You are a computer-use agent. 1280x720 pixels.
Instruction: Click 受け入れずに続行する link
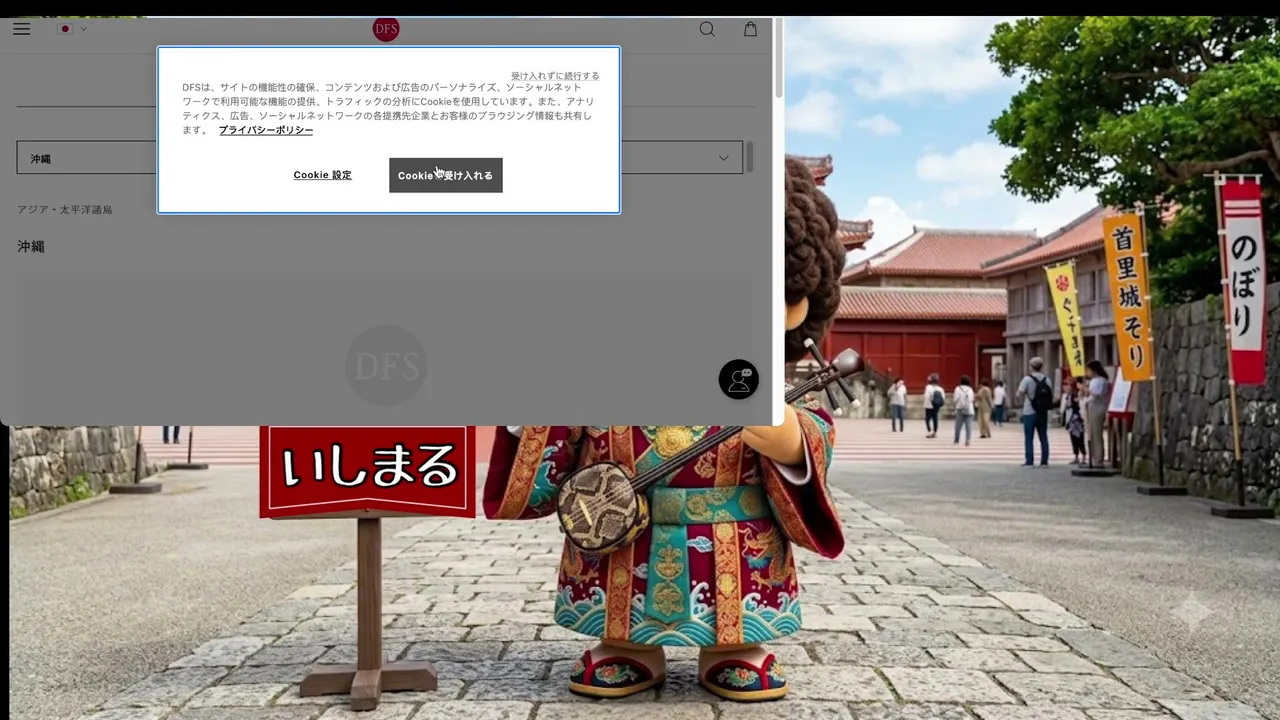point(555,76)
